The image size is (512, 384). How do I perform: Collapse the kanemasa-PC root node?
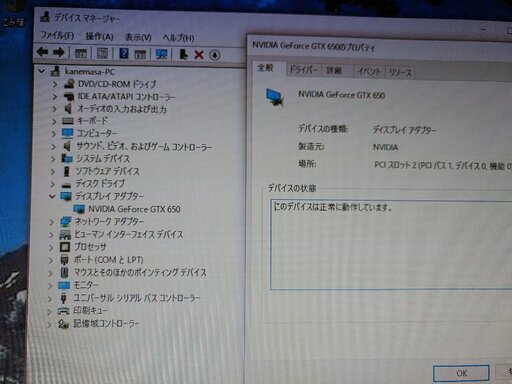tap(42, 71)
